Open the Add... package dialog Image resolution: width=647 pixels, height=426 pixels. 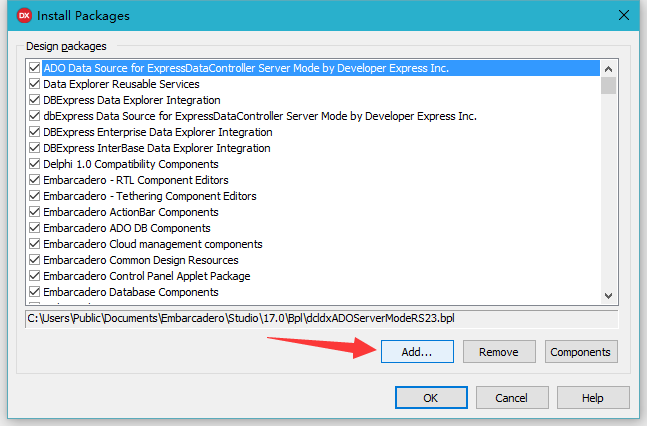[x=417, y=352]
